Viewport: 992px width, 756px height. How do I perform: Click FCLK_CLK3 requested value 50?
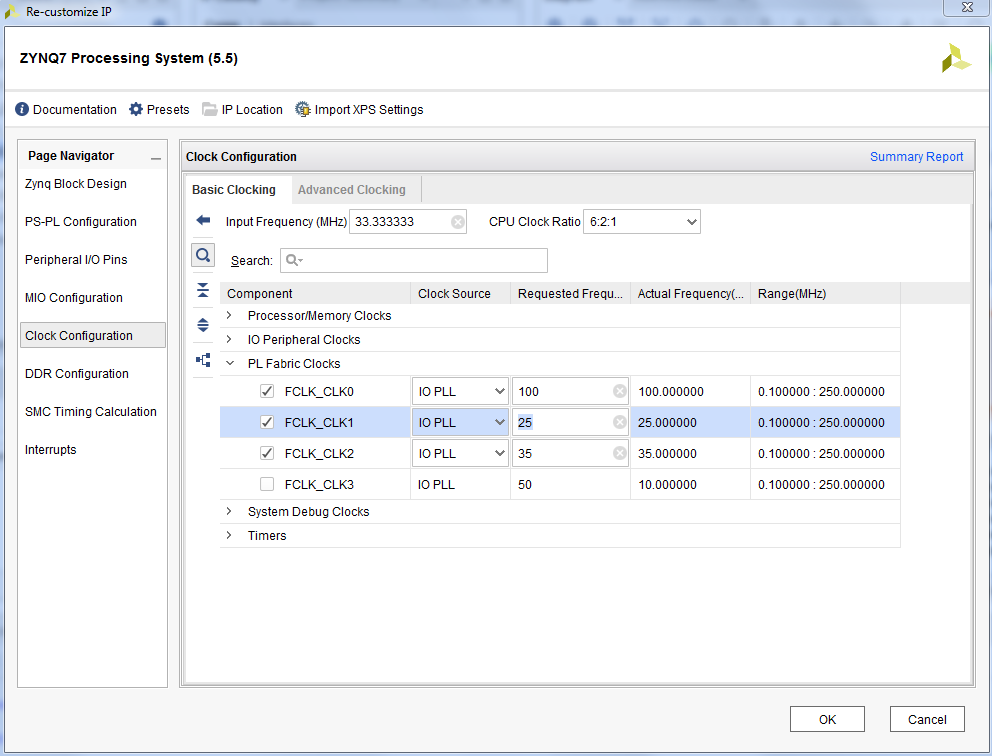tap(524, 485)
